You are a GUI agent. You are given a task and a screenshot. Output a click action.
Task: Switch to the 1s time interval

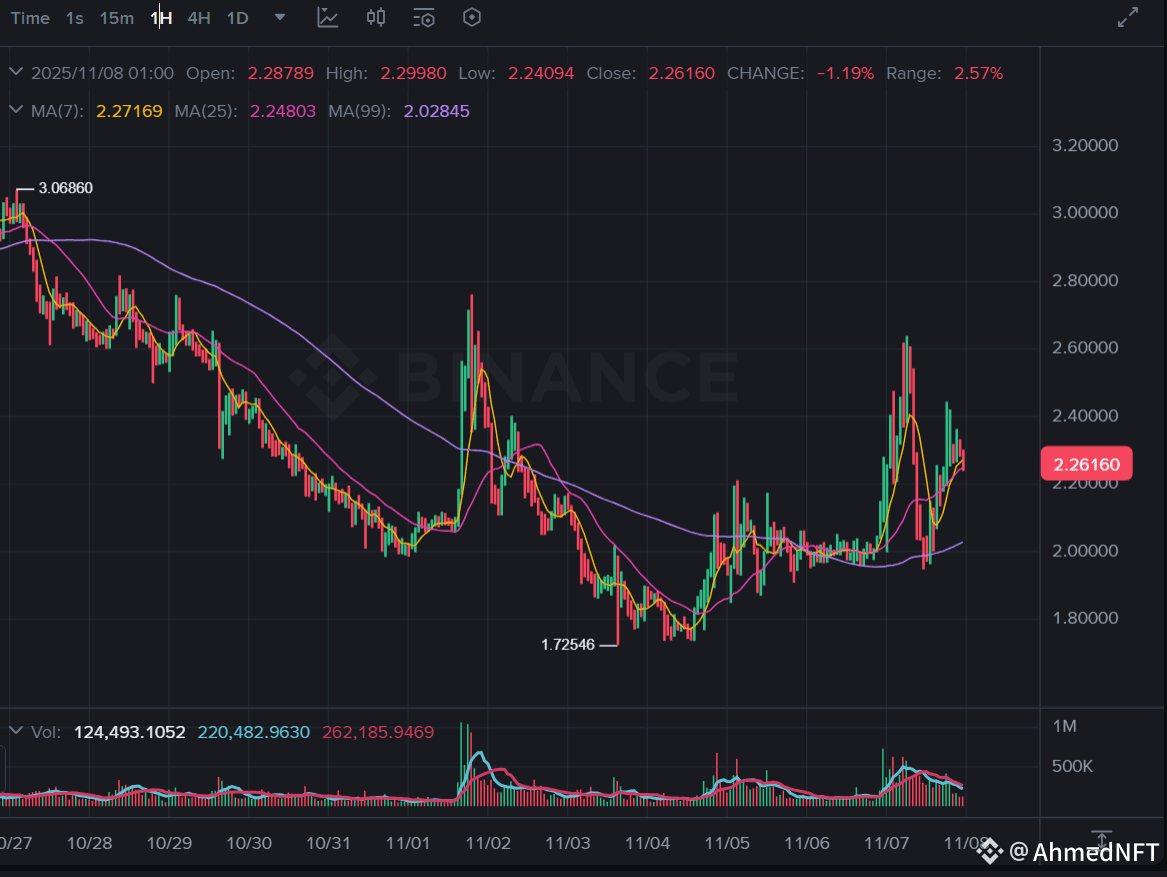[x=74, y=18]
